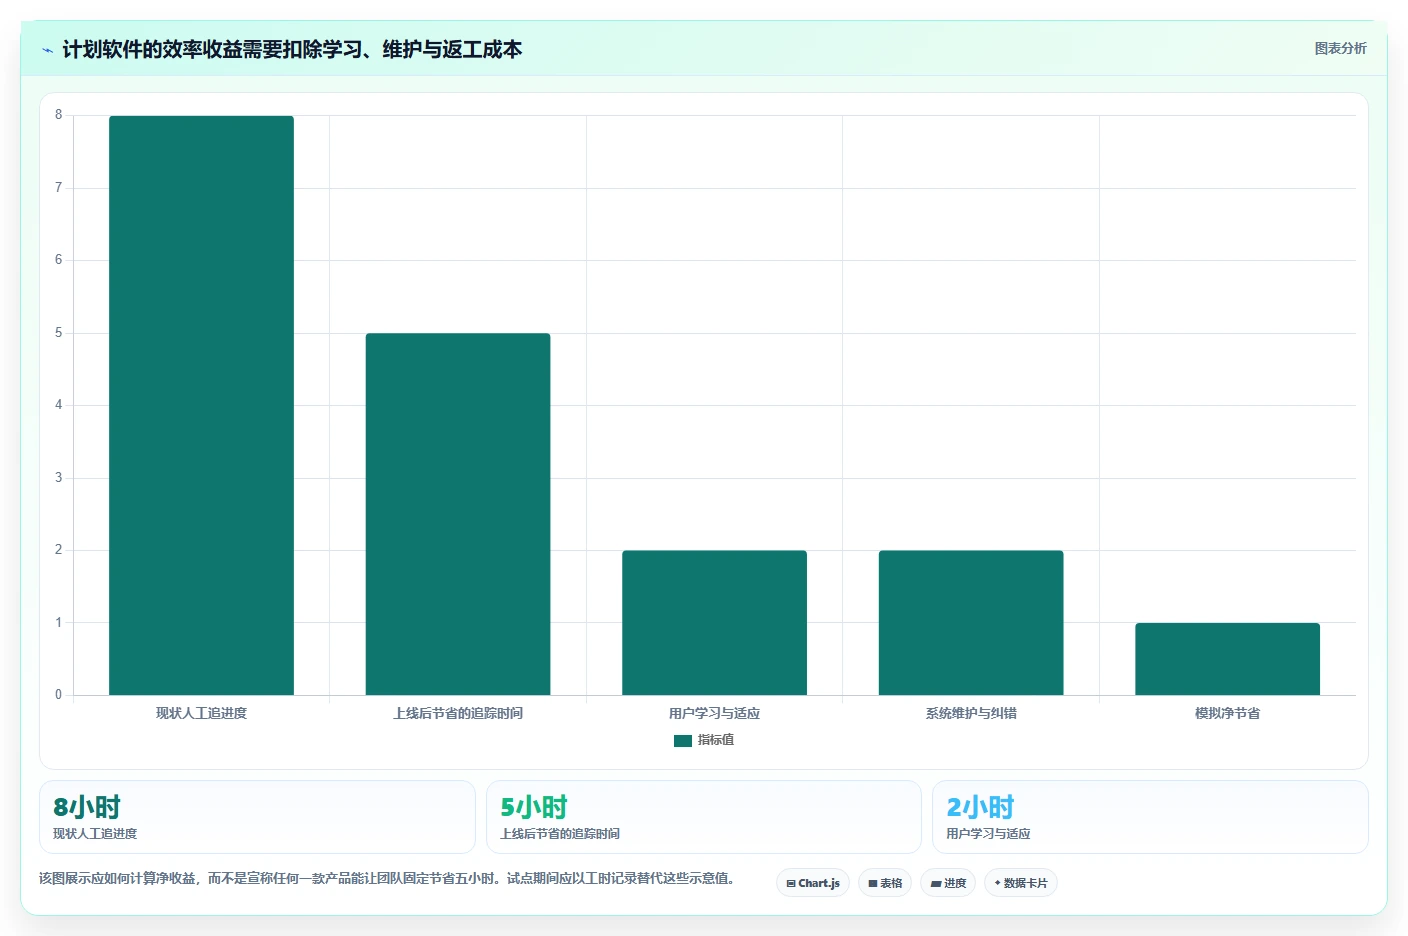Viewport: 1408px width, 936px height.
Task: Click the 模拟净节省 axis label
Action: click(x=1227, y=713)
